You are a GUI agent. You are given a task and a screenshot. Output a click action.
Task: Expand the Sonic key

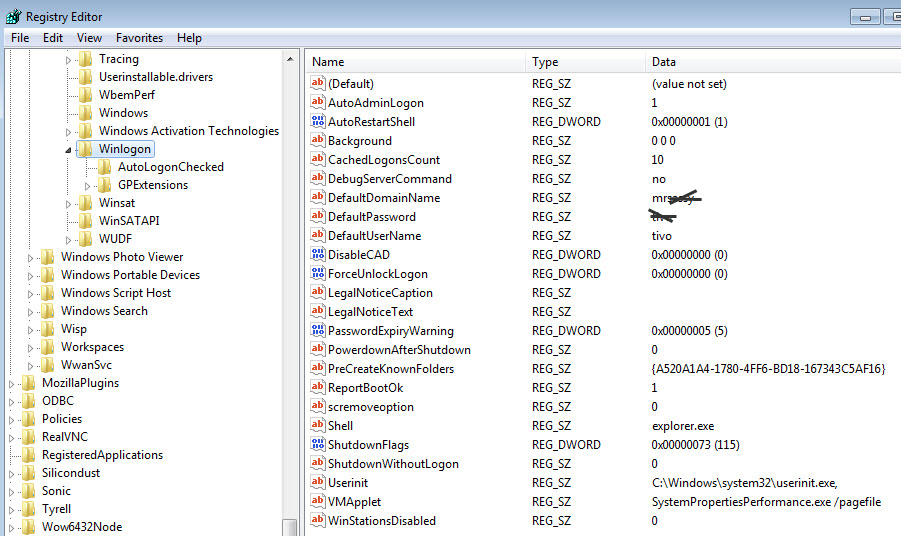(x=11, y=492)
